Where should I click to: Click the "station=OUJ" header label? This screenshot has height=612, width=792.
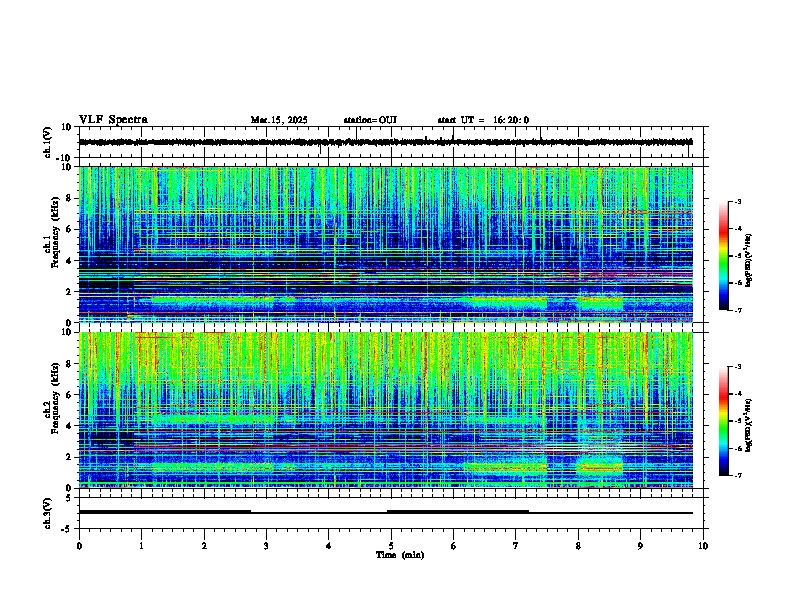click(x=370, y=120)
